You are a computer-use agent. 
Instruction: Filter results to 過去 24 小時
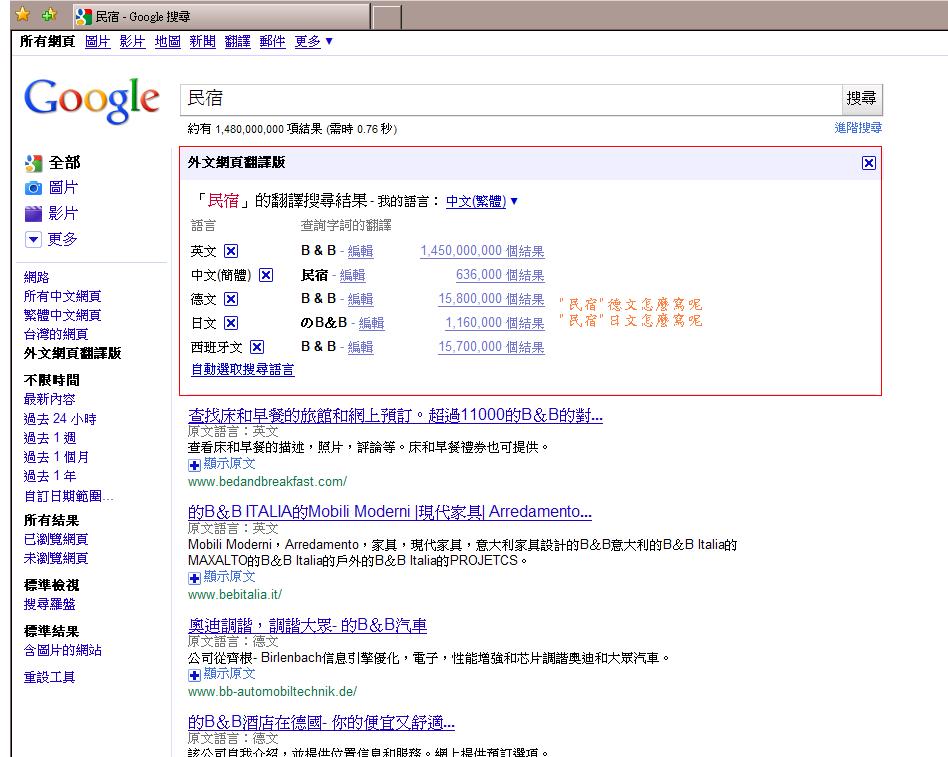coord(60,418)
